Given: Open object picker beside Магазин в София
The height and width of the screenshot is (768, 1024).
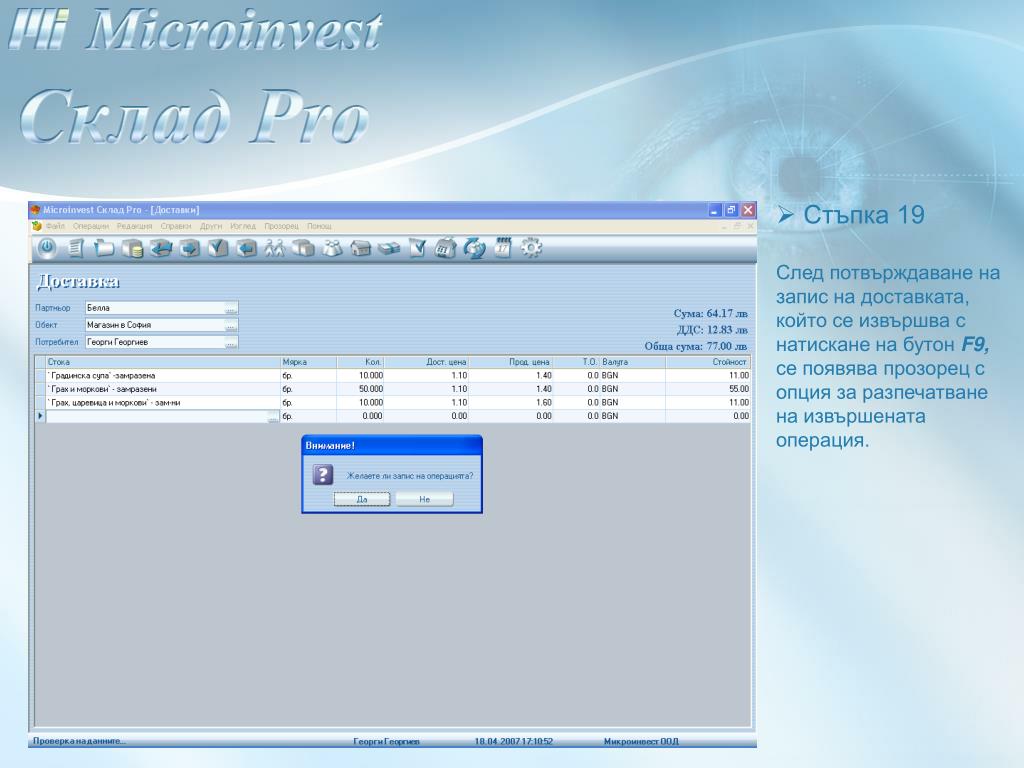Looking at the screenshot, I should pos(231,325).
